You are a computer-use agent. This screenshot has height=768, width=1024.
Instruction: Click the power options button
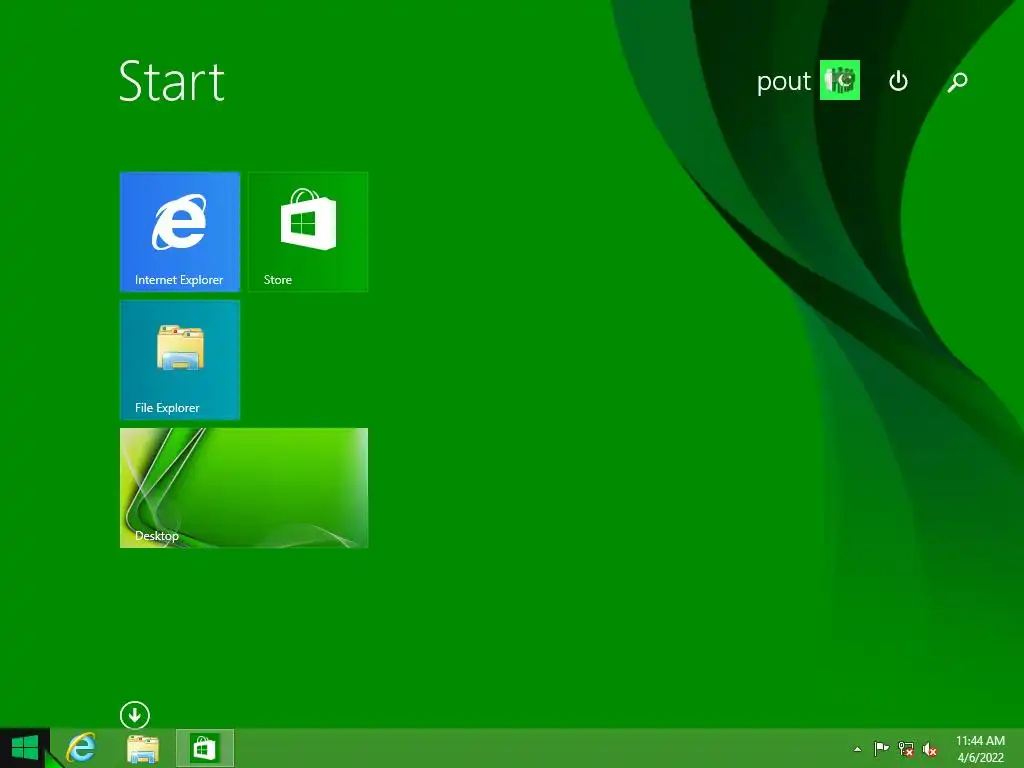898,81
